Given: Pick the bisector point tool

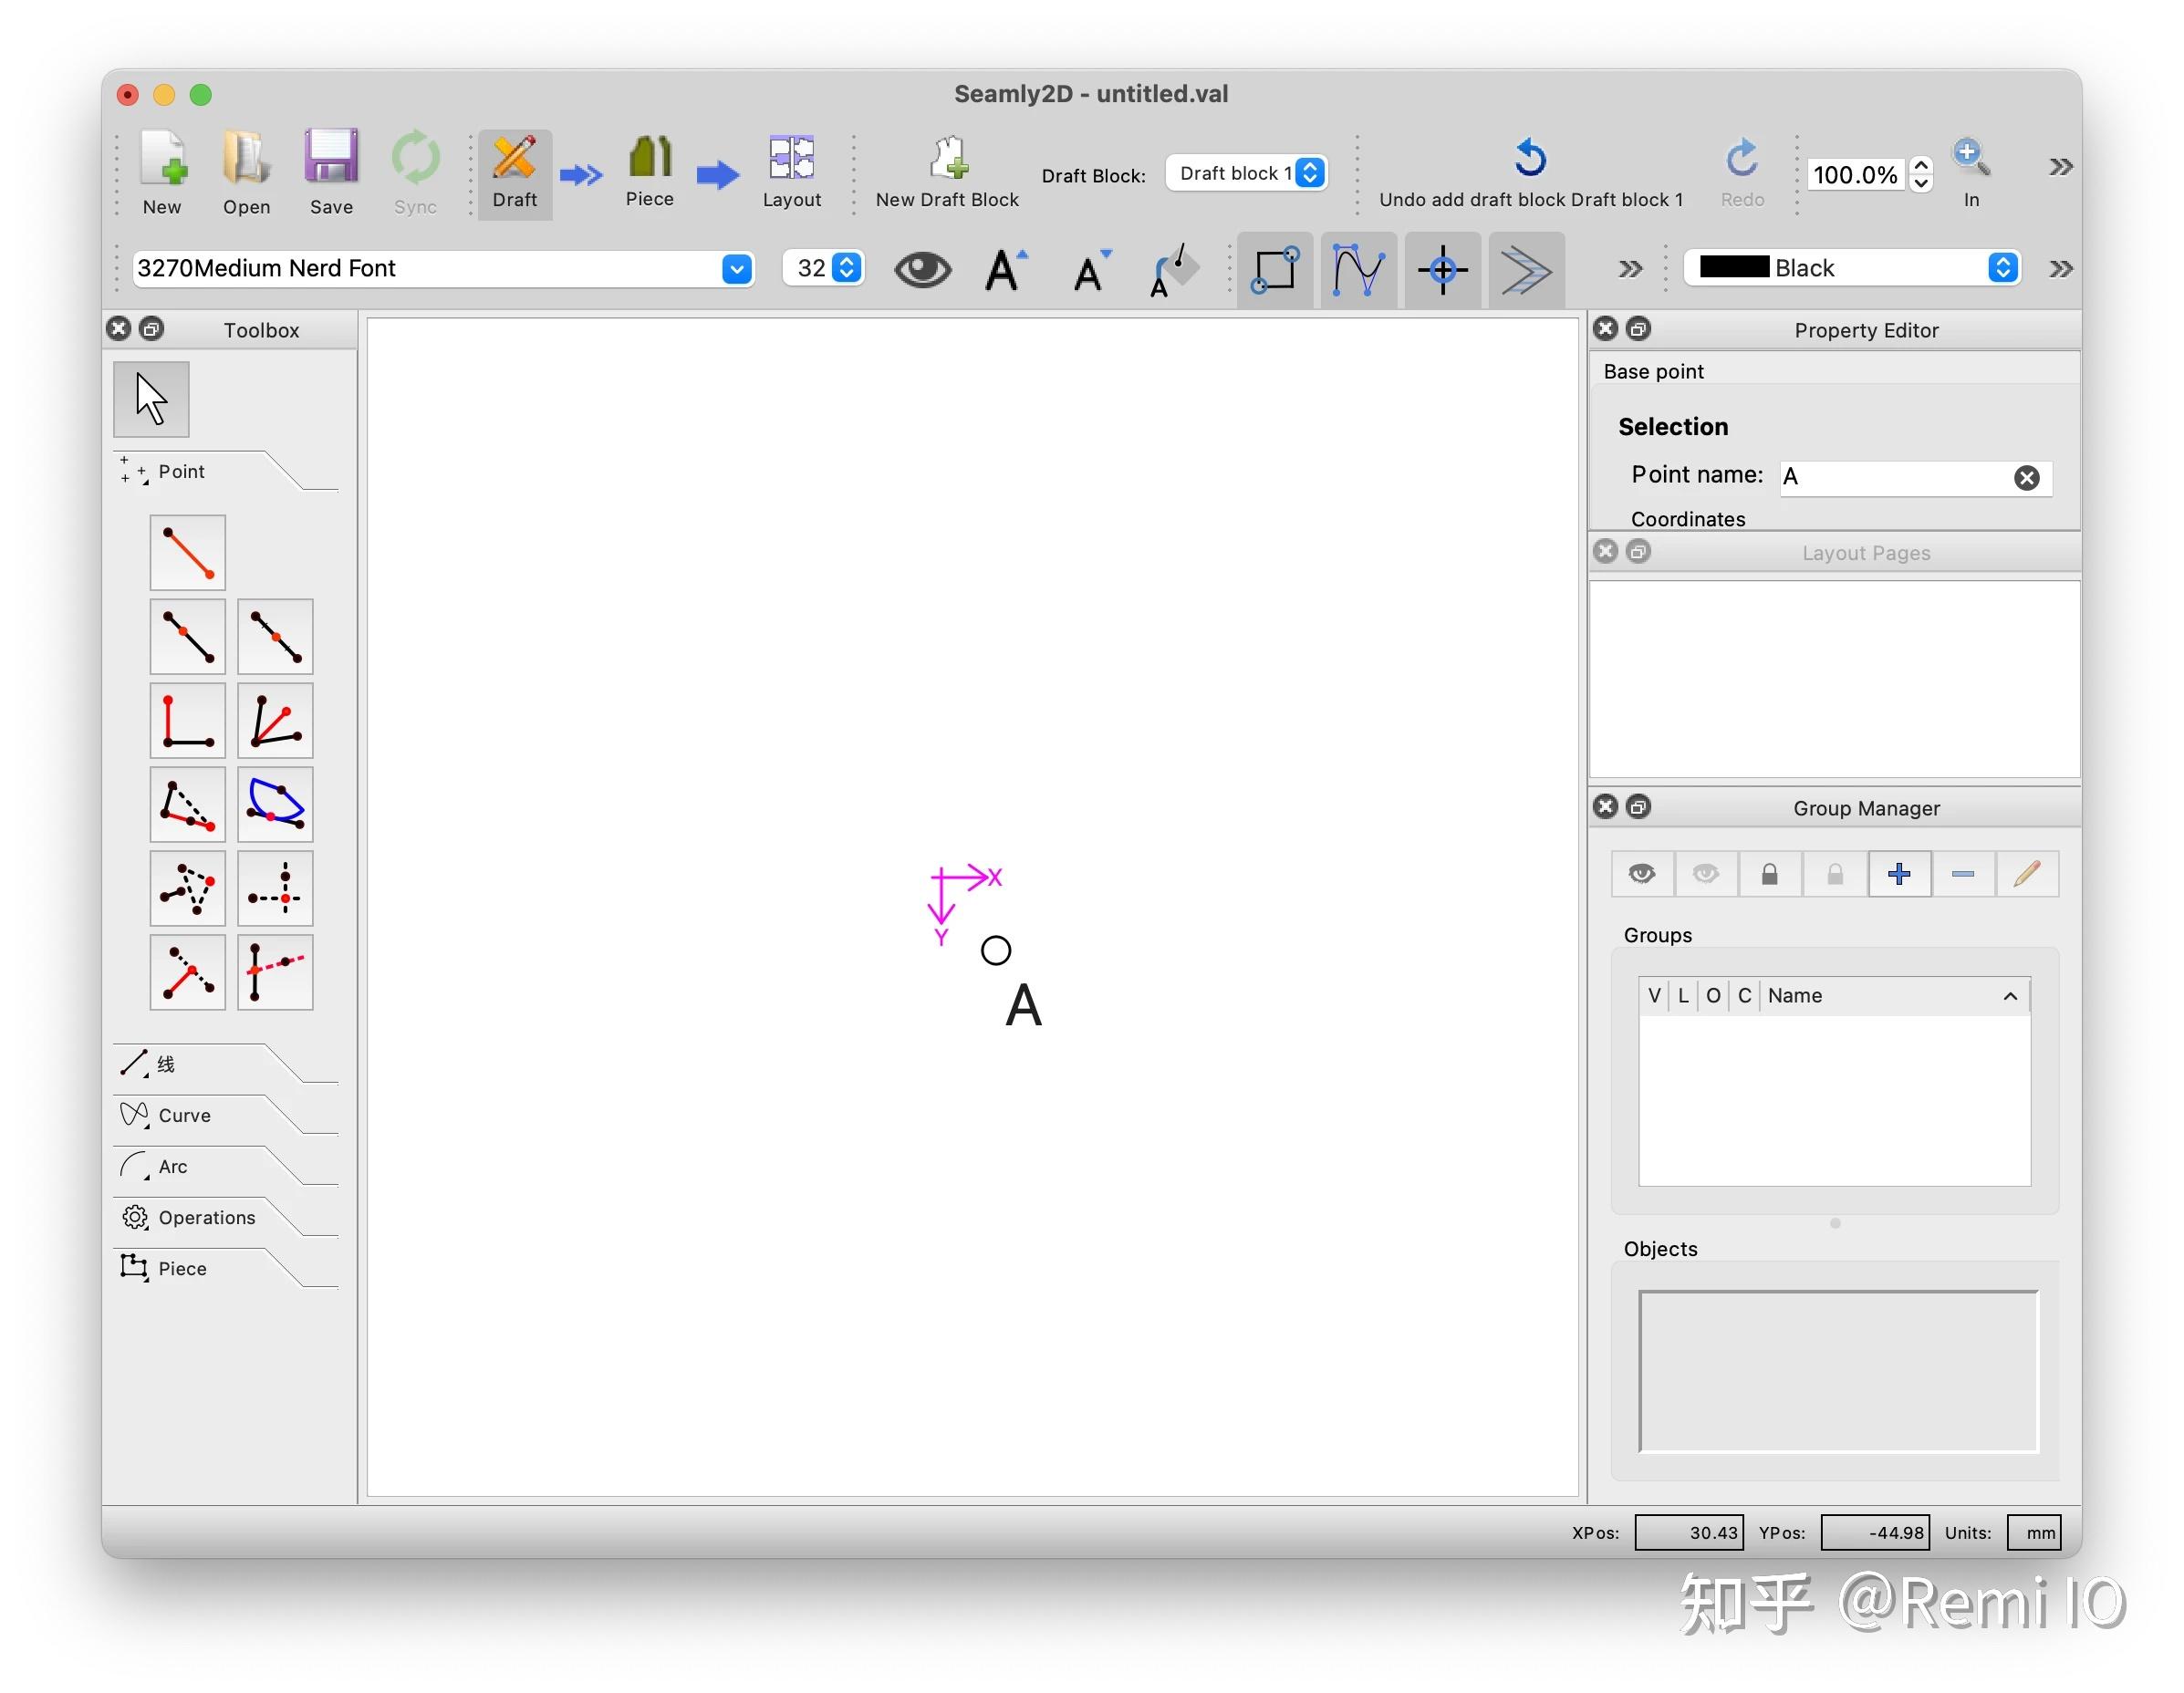Looking at the screenshot, I should [275, 720].
